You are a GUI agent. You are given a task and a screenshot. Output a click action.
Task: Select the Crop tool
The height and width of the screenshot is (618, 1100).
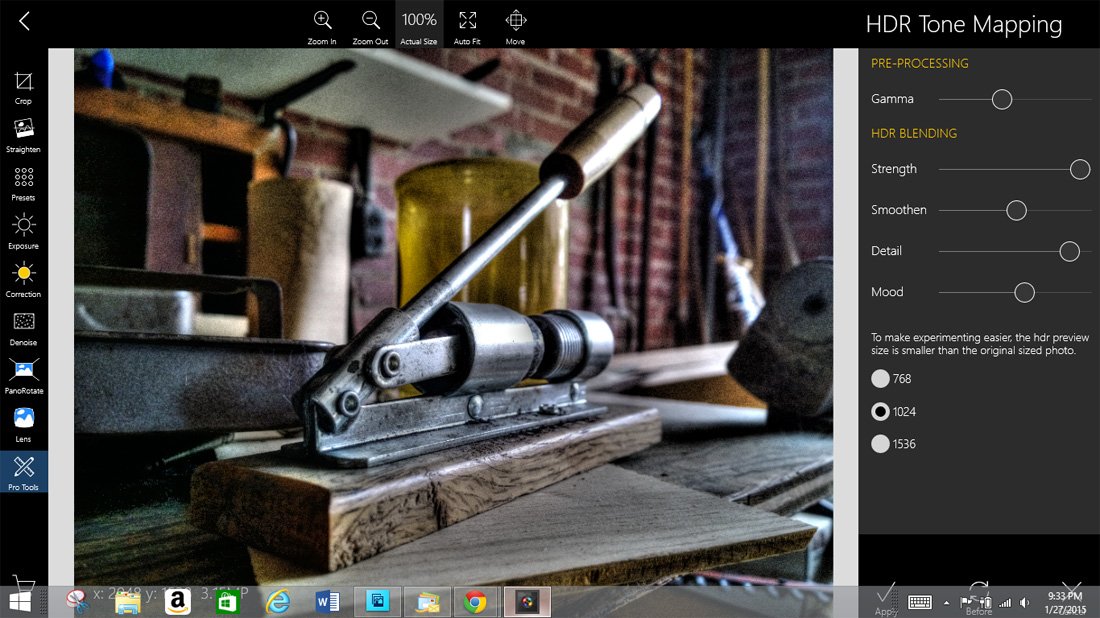[23, 88]
